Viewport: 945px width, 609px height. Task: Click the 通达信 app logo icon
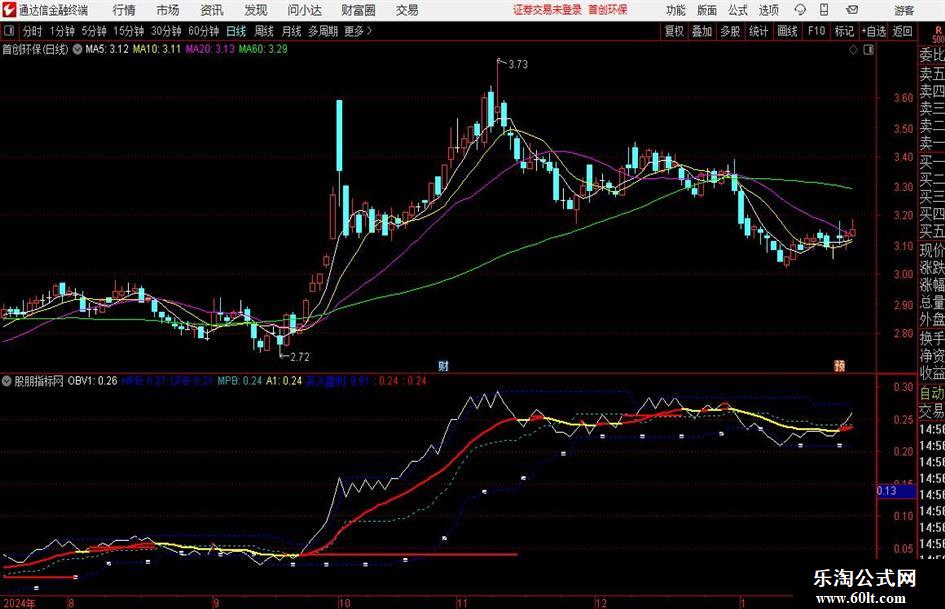[x=9, y=10]
